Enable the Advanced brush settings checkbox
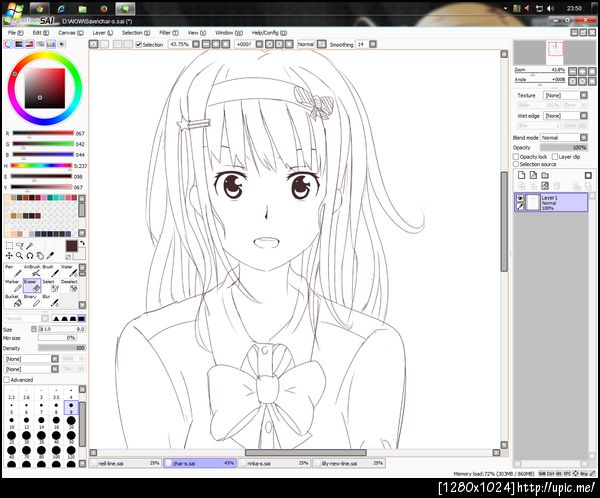The image size is (600, 498). tap(7, 380)
